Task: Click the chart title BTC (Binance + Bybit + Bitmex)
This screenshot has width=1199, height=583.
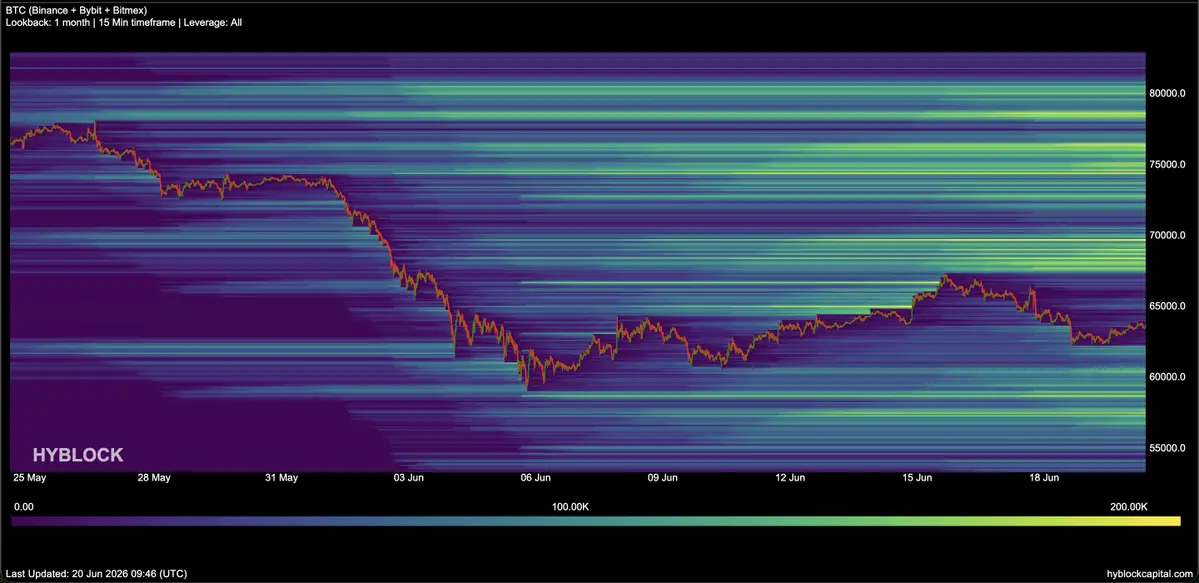Action: [76, 10]
